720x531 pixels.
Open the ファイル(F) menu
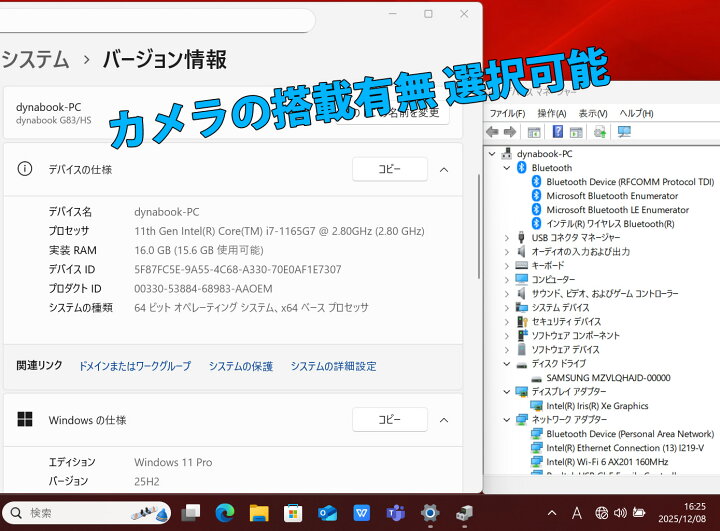[x=507, y=113]
